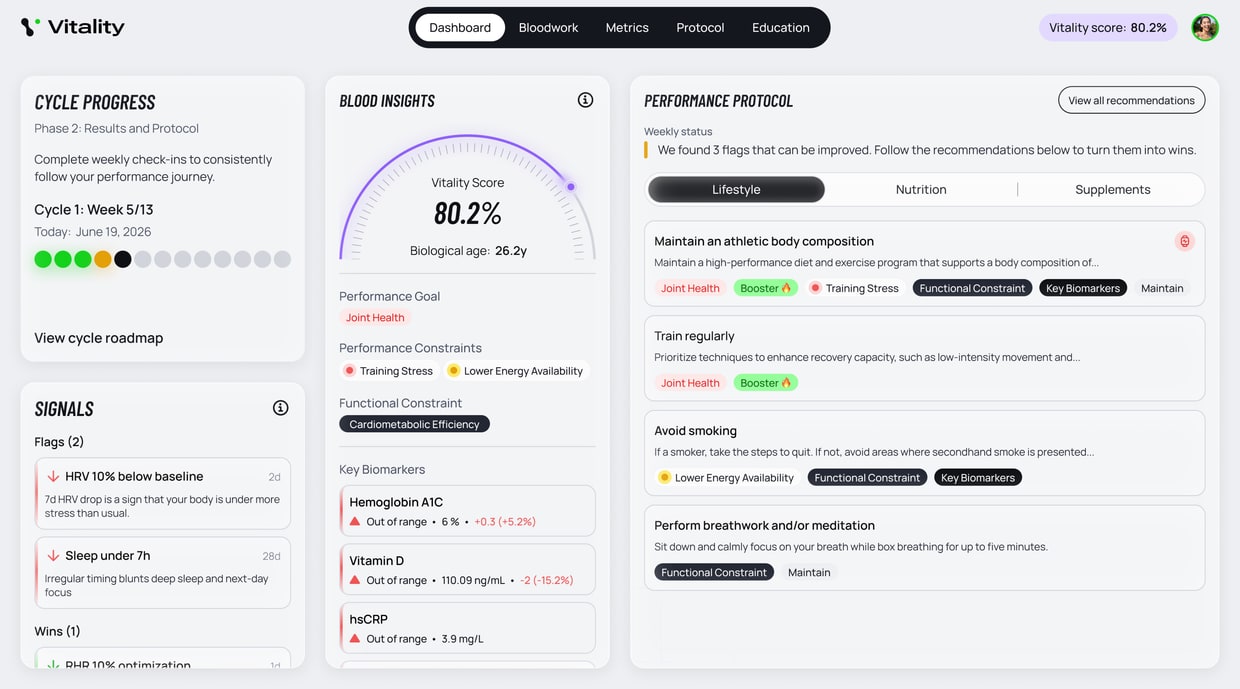Click the Vitality logo icon
This screenshot has width=1240, height=689.
click(31, 27)
